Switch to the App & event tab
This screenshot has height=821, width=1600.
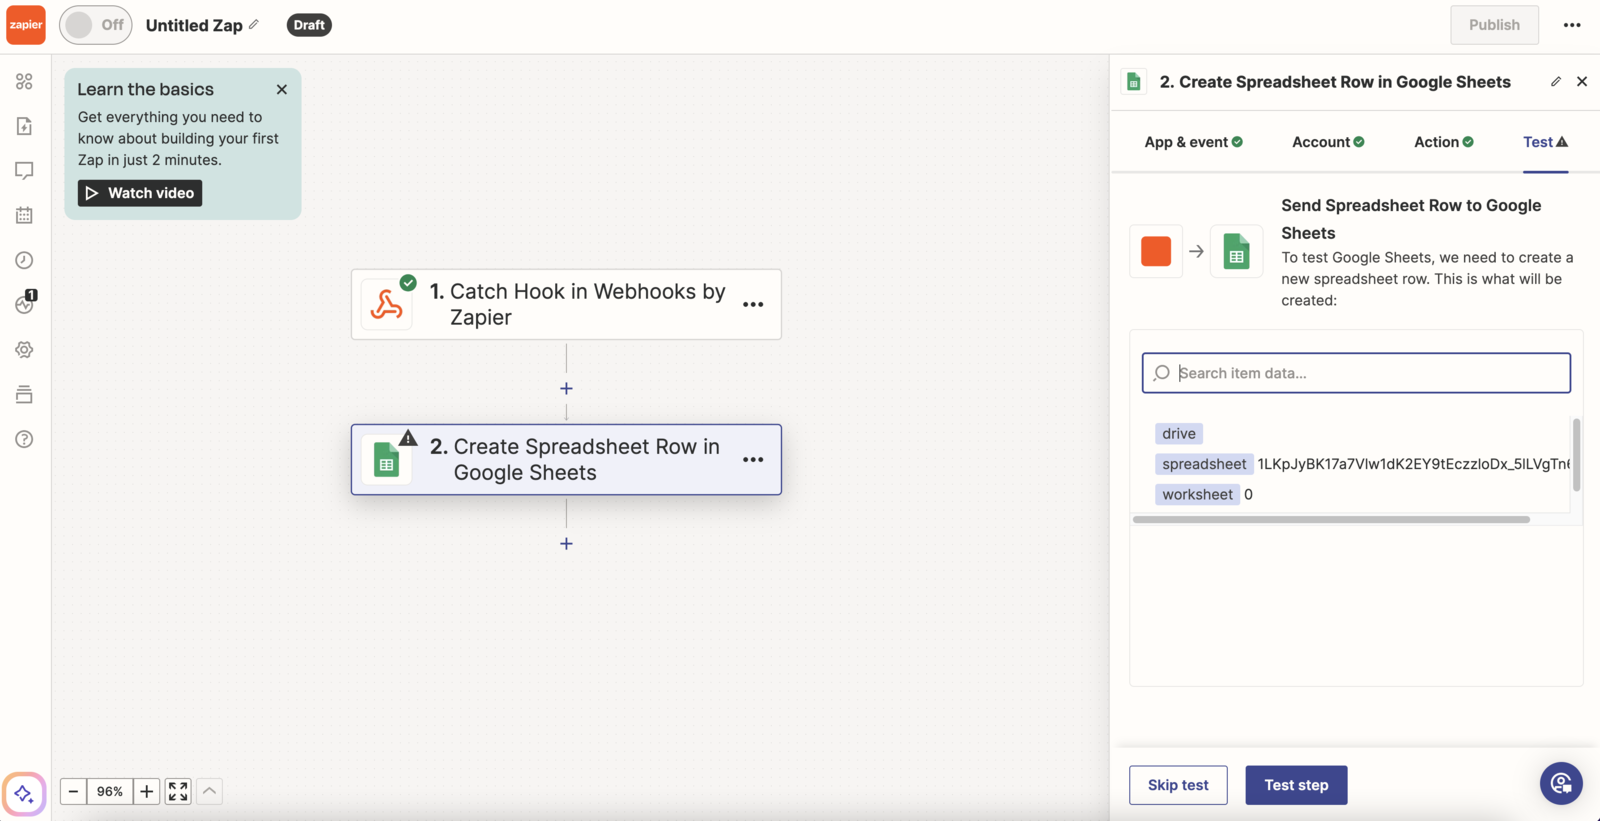pos(1193,142)
